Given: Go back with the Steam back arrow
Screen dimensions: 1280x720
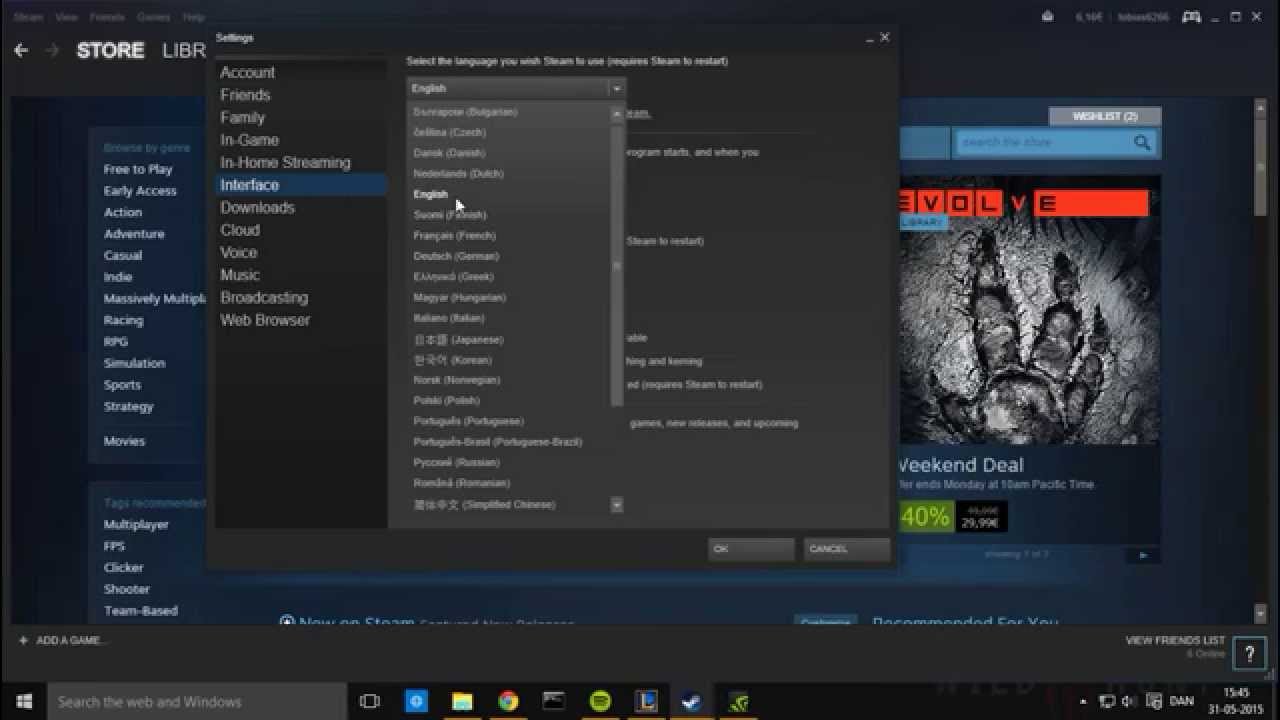Looking at the screenshot, I should coord(21,50).
